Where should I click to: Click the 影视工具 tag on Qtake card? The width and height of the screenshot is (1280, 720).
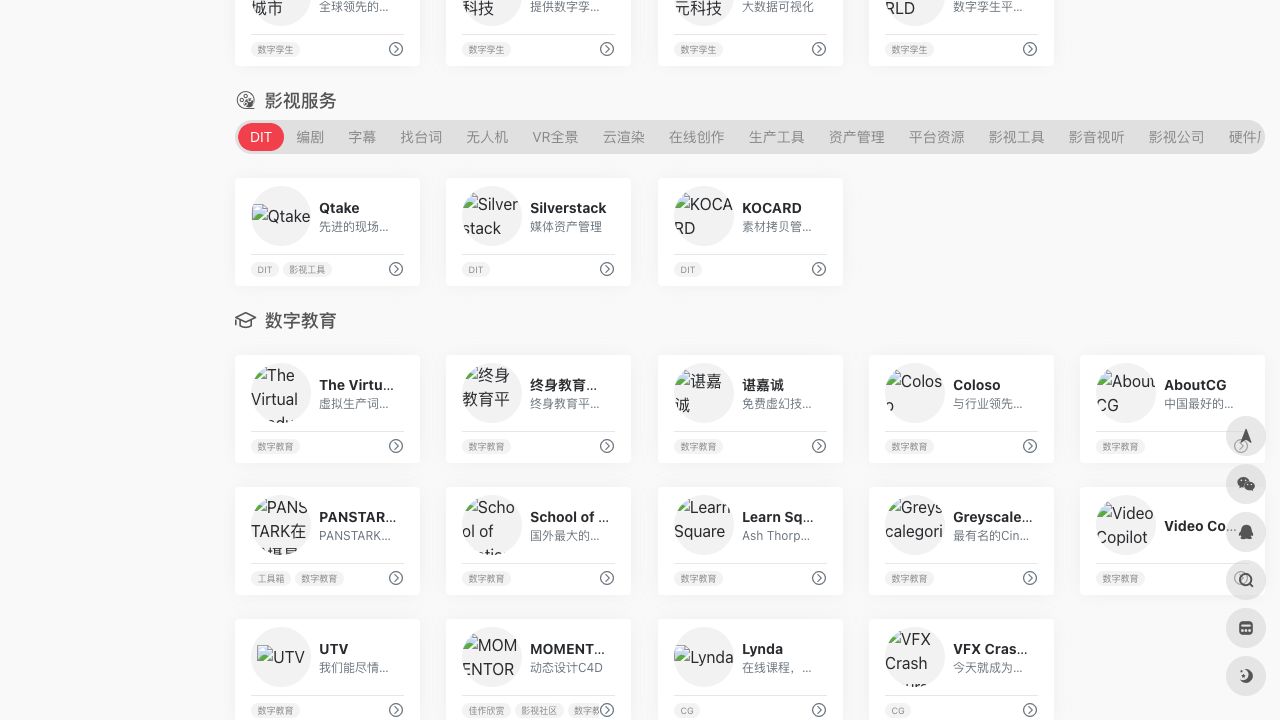[x=307, y=270]
